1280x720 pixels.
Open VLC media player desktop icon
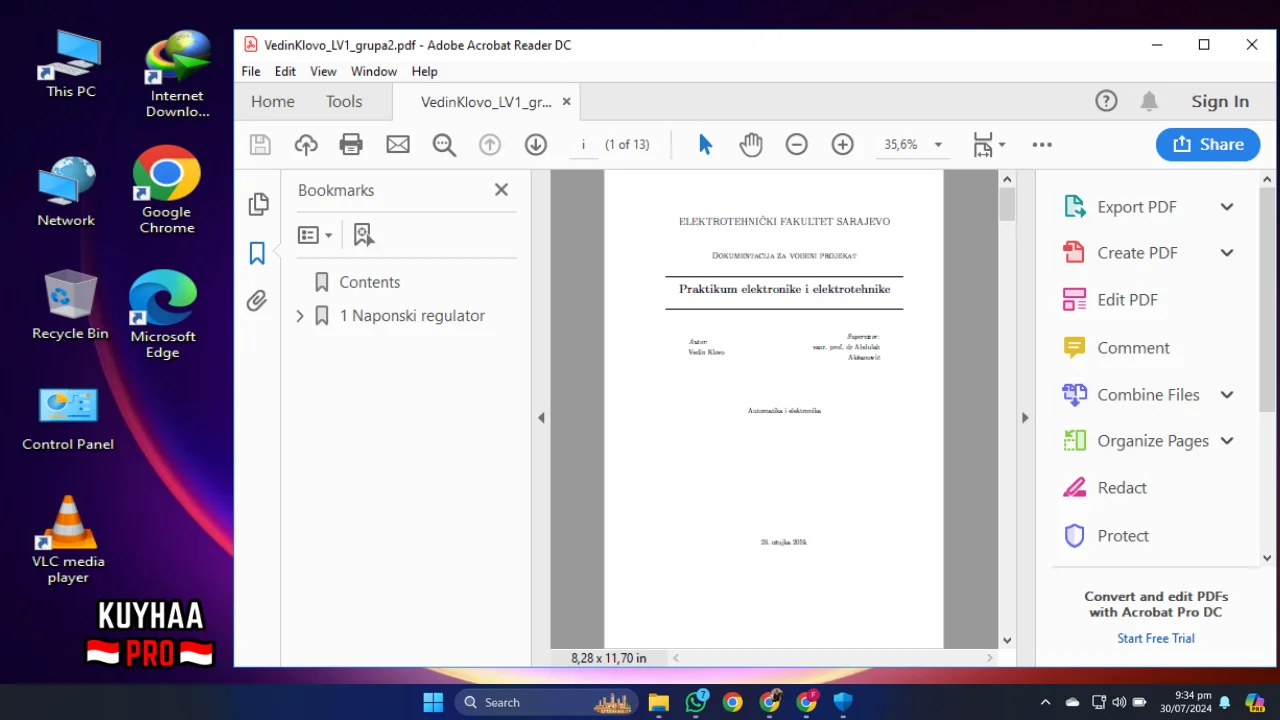click(68, 540)
